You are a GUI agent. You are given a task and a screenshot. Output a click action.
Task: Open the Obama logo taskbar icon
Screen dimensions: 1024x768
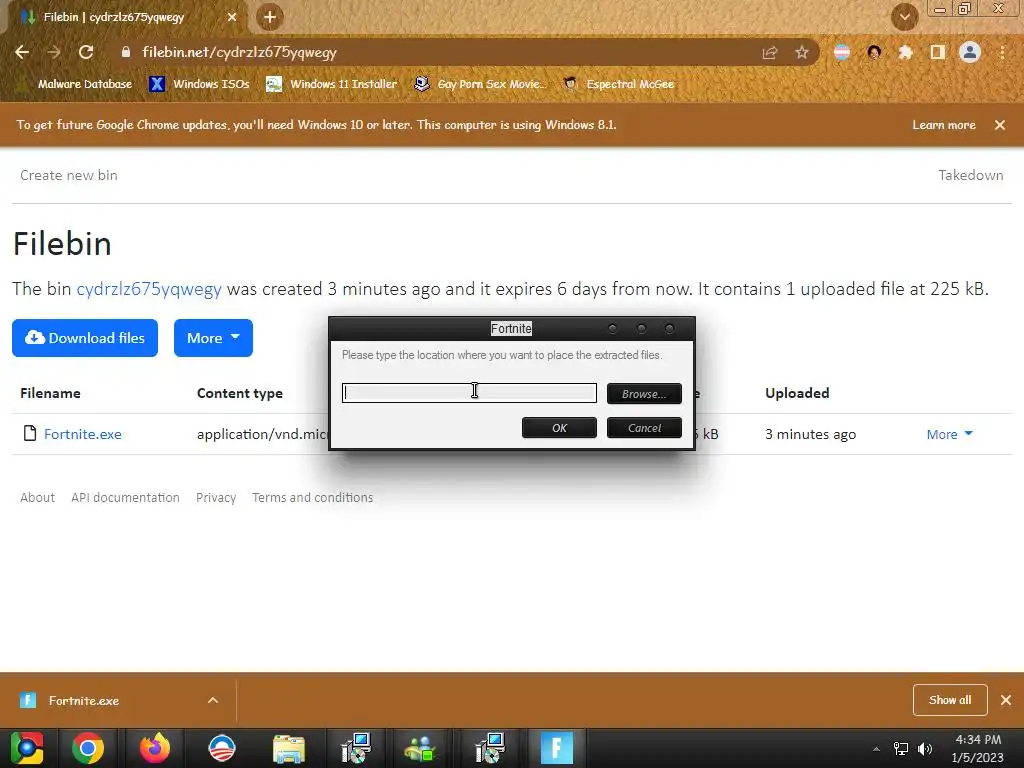click(221, 748)
